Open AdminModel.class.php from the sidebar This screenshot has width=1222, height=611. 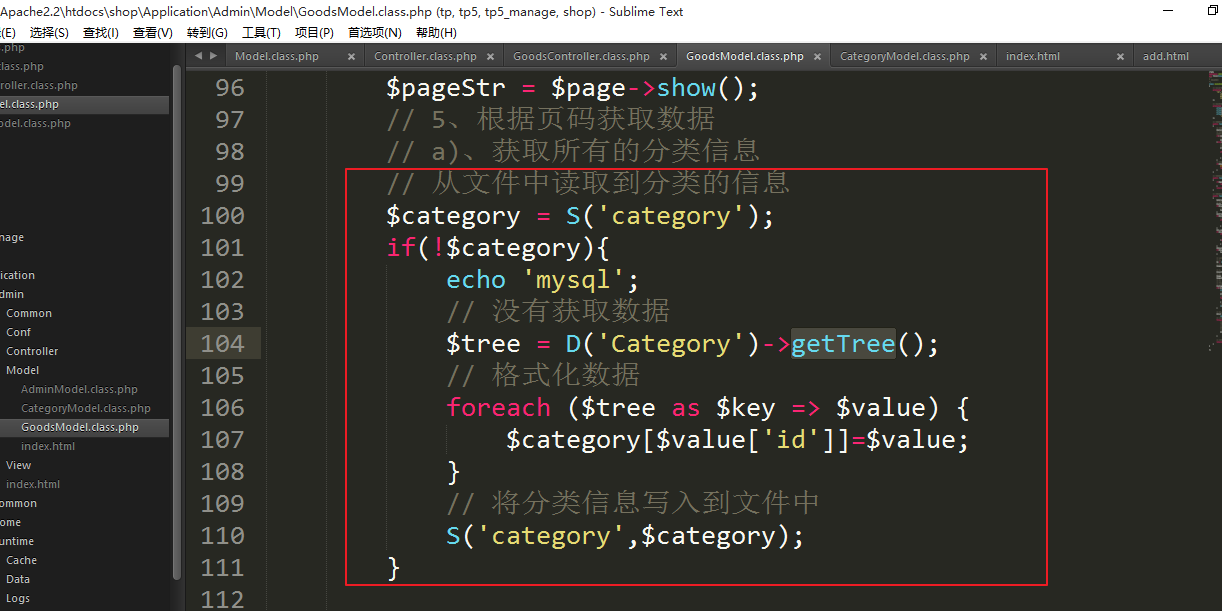(x=79, y=389)
